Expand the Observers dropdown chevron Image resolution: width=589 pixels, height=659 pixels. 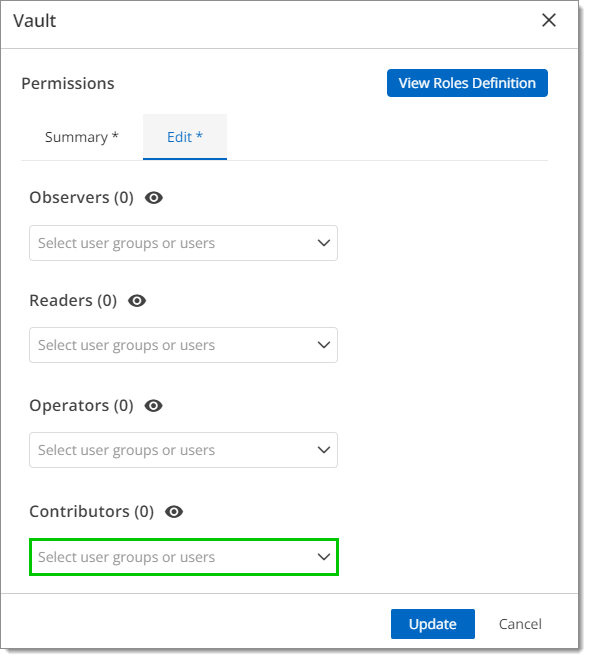coord(324,243)
